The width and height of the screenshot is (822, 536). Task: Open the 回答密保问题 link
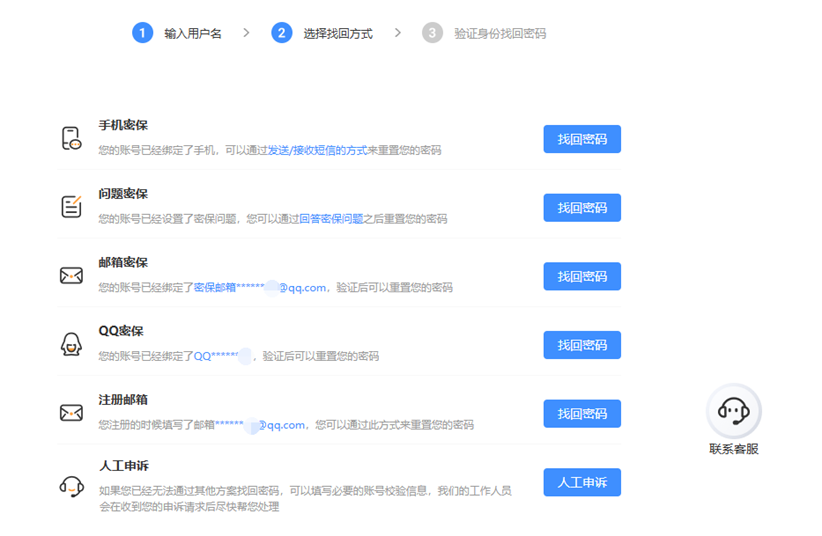coord(331,219)
